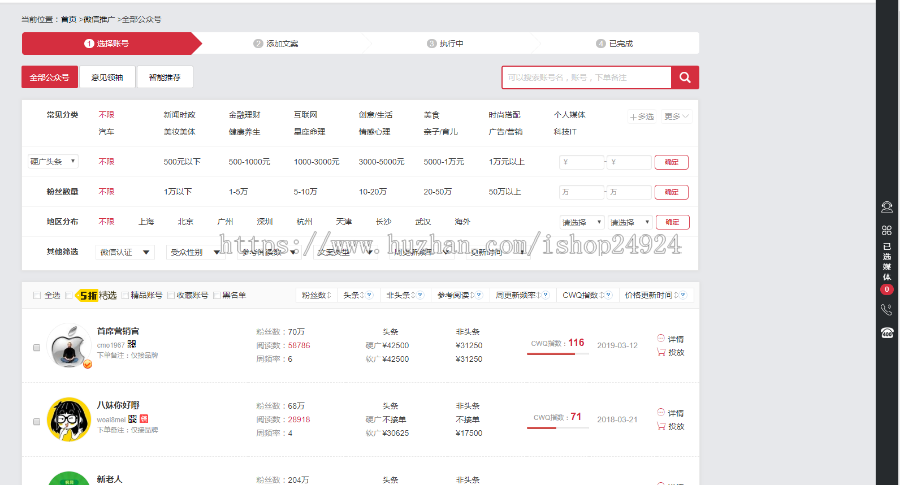Open account name 首席营销官

click(x=118, y=331)
